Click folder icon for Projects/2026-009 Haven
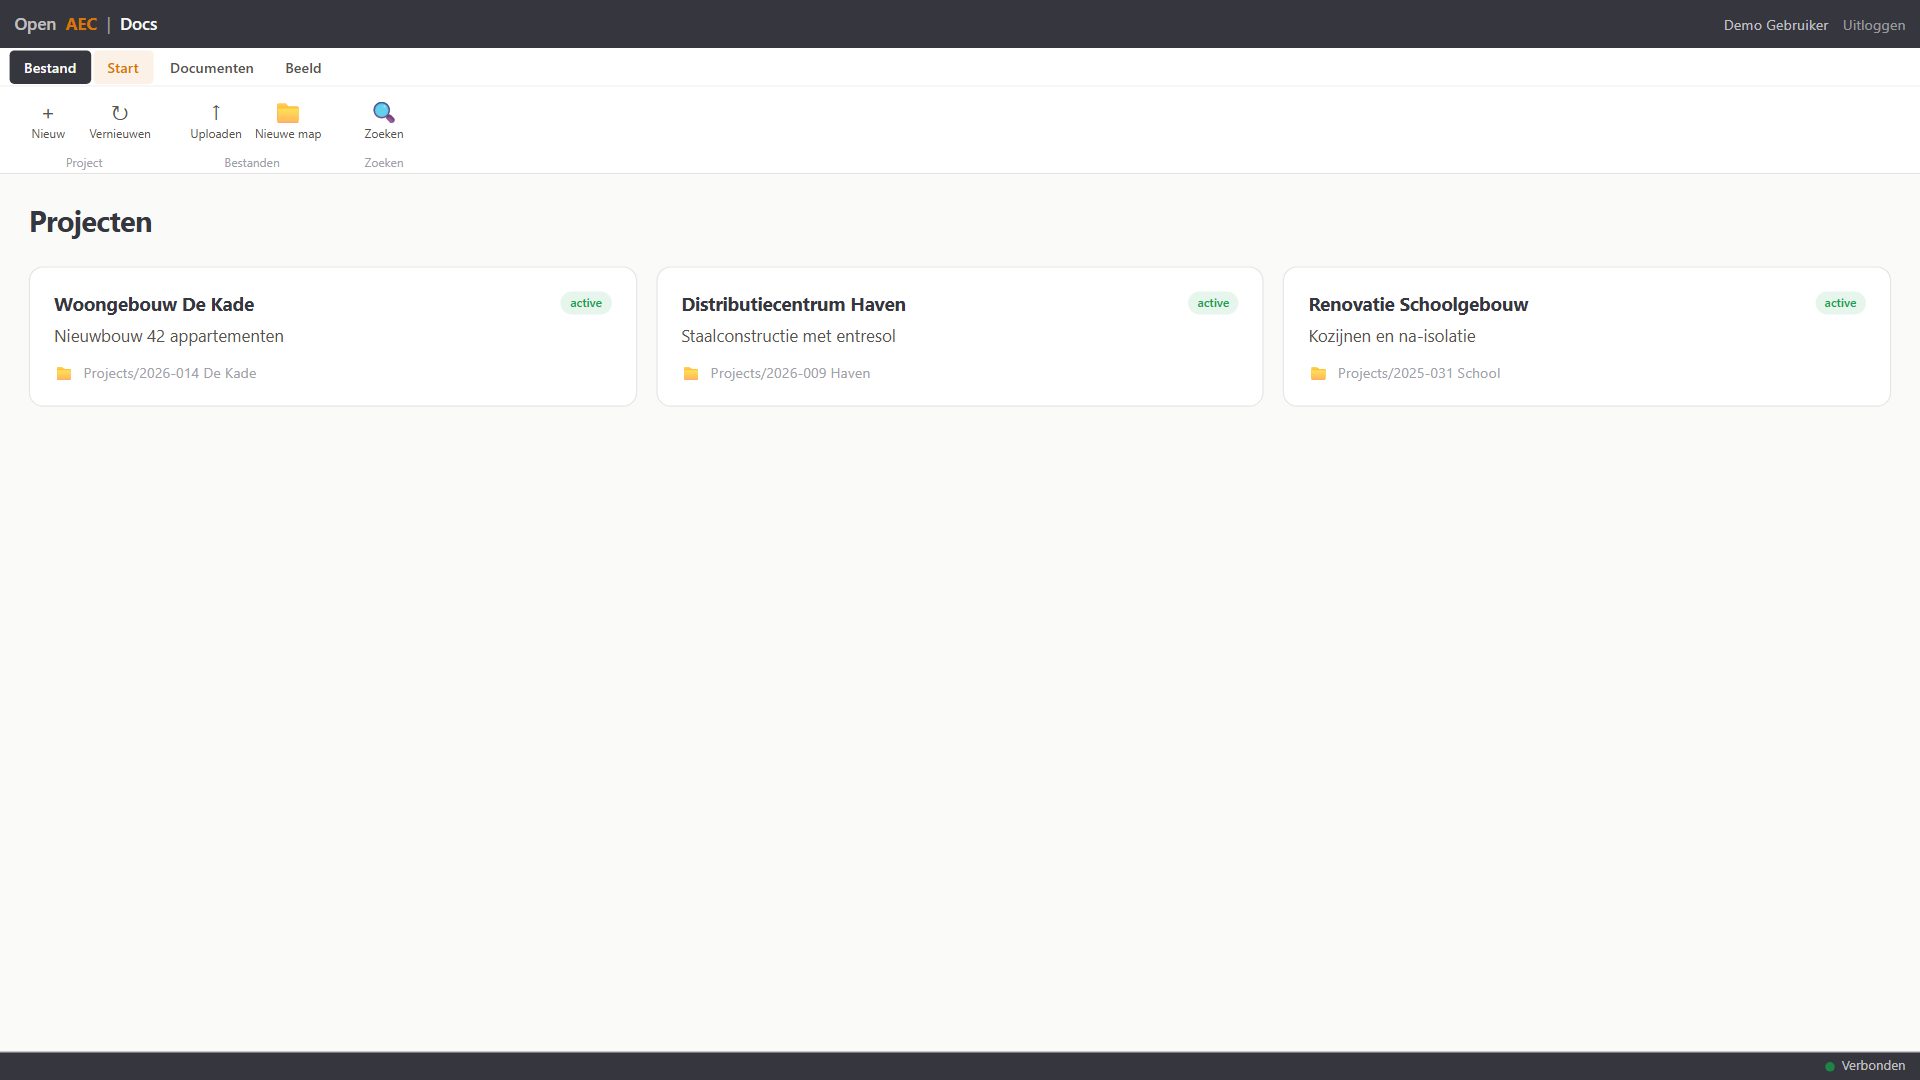1920x1080 pixels. point(691,373)
